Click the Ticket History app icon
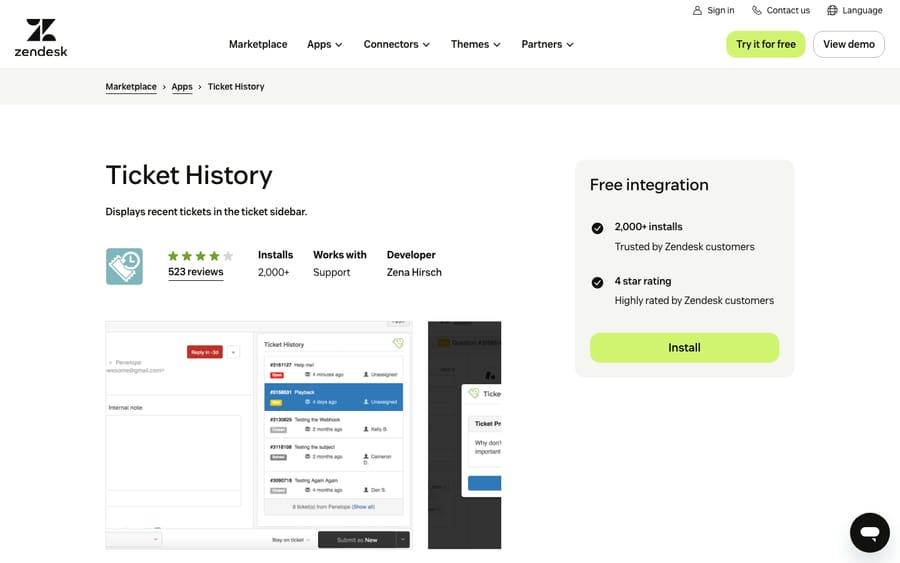 pyautogui.click(x=124, y=266)
